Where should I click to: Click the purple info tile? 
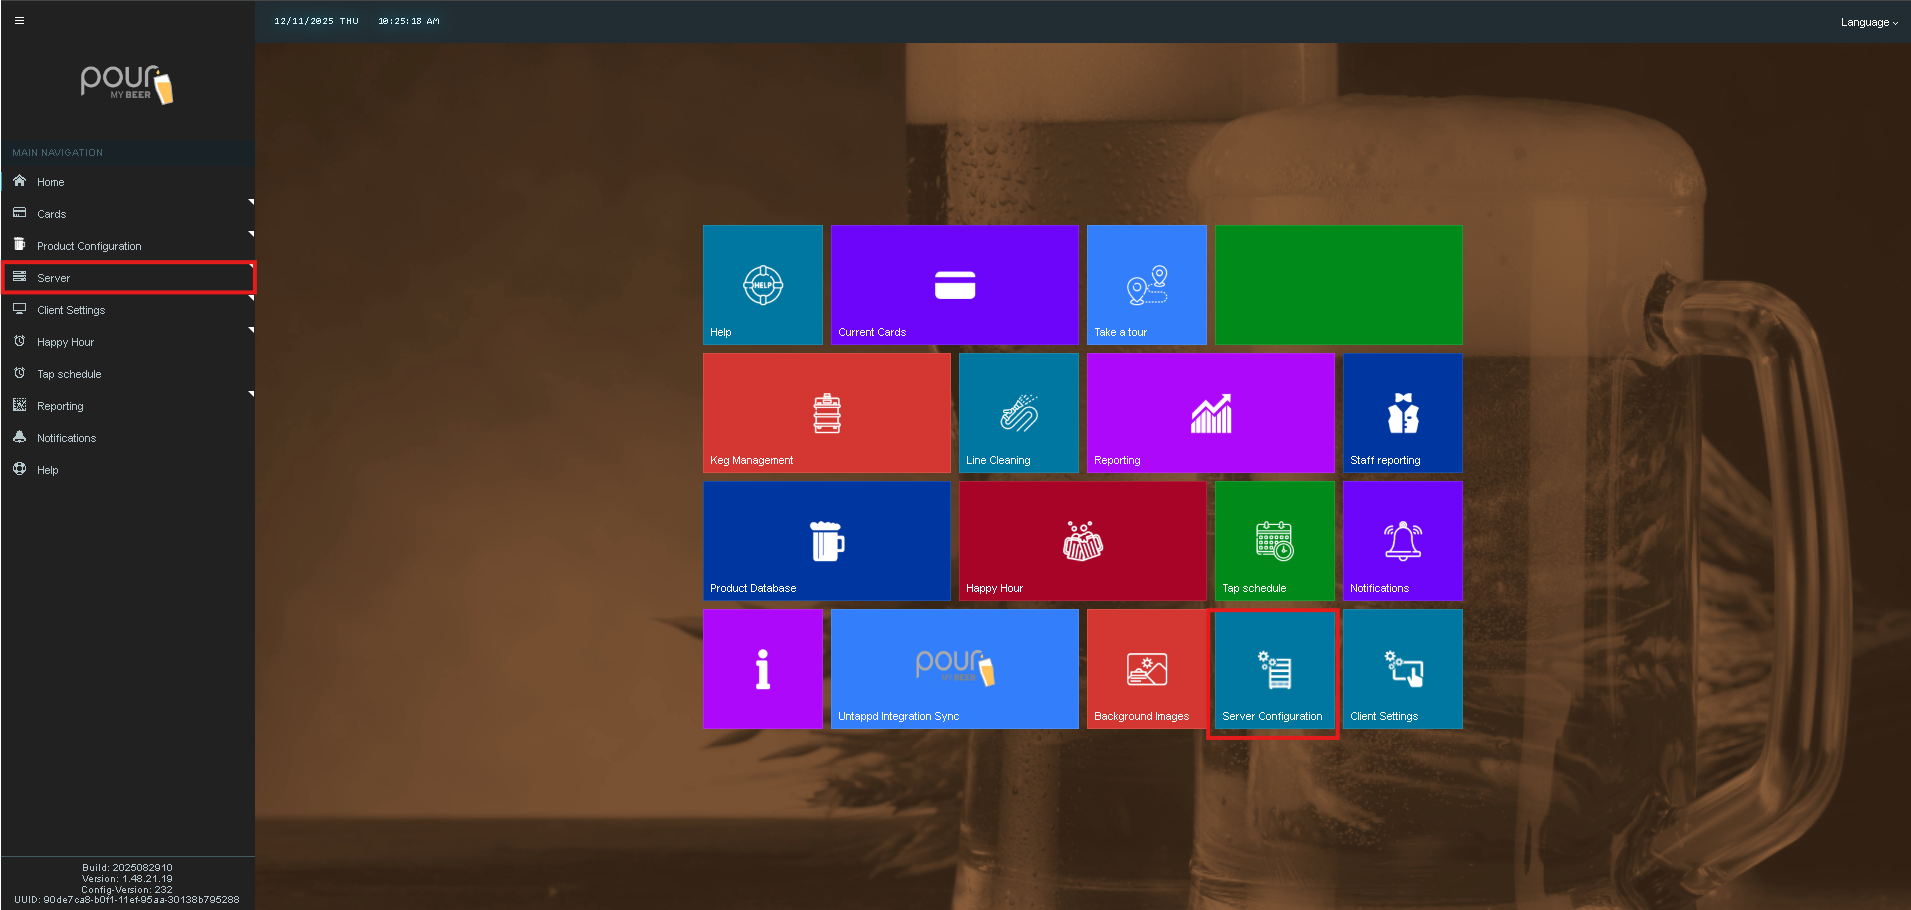coord(762,669)
